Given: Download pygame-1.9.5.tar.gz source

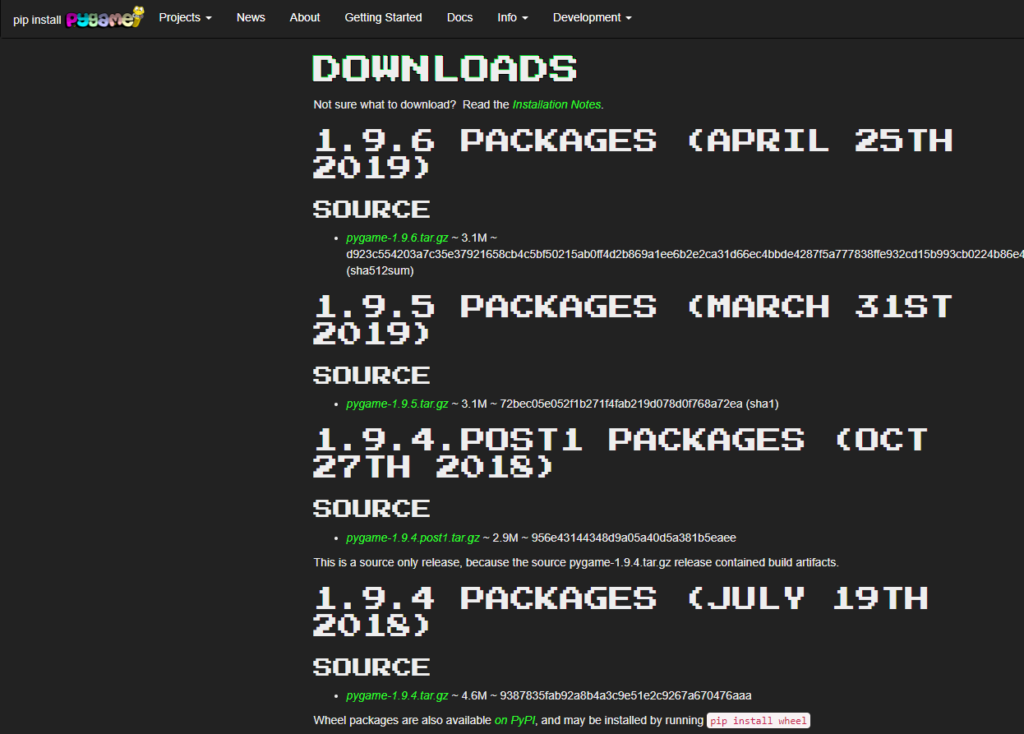Looking at the screenshot, I should pyautogui.click(x=397, y=404).
